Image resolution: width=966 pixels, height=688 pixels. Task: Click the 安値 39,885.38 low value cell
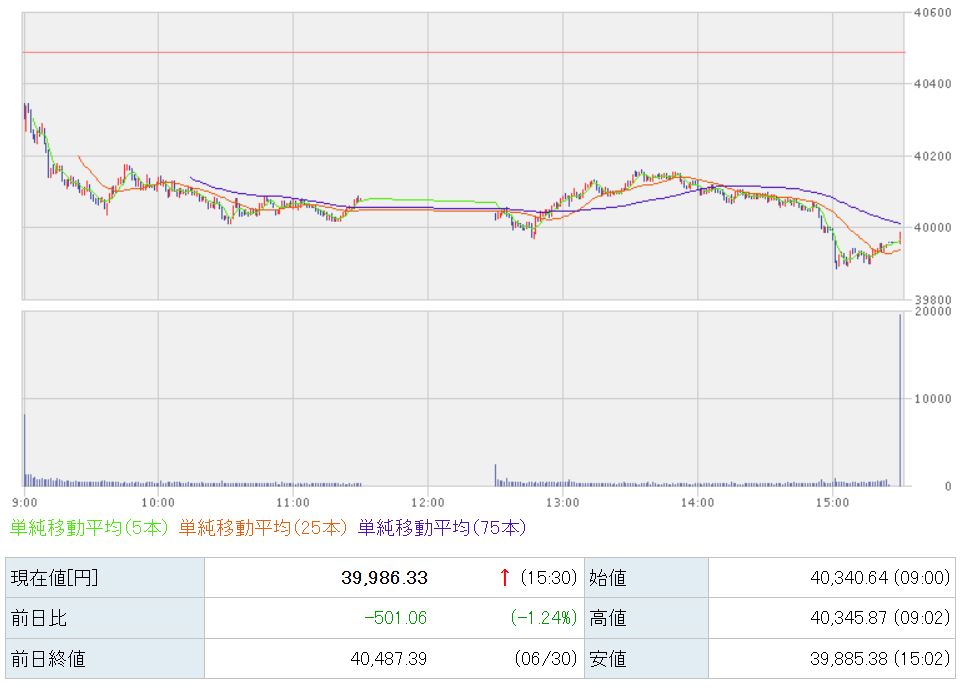(832, 658)
